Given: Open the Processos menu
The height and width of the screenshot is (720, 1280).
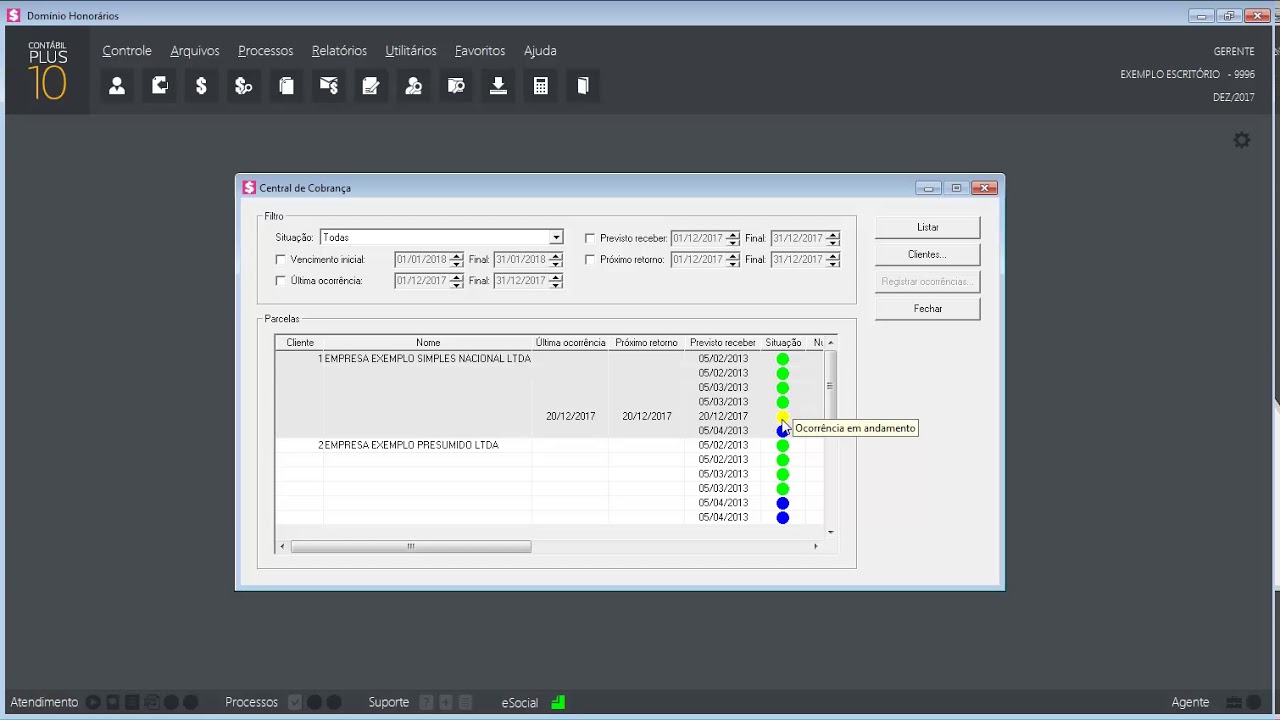Looking at the screenshot, I should point(266,51).
